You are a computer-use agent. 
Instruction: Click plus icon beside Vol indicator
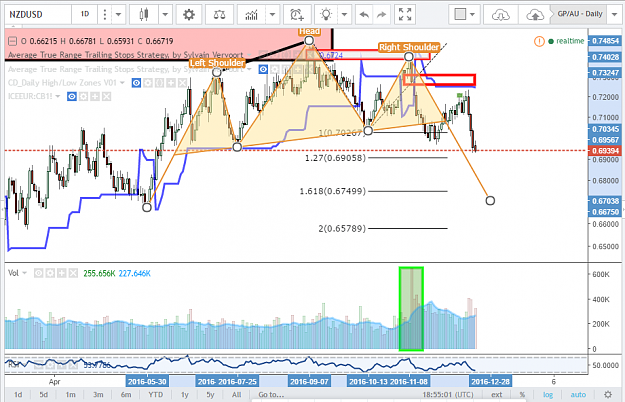(61, 273)
